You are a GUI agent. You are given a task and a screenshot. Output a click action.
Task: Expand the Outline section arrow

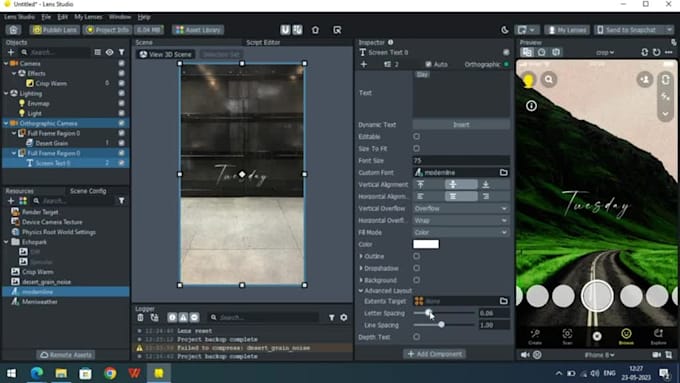coord(361,256)
